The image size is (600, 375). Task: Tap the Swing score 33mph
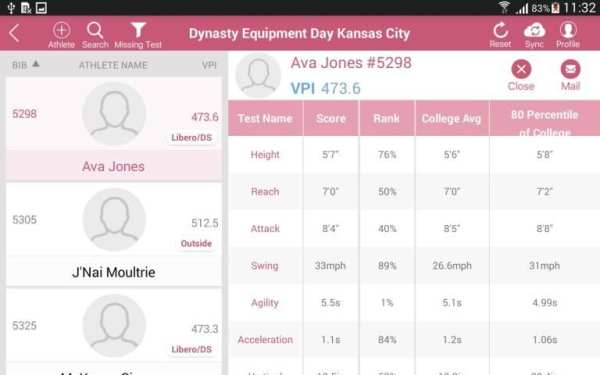[x=330, y=266]
